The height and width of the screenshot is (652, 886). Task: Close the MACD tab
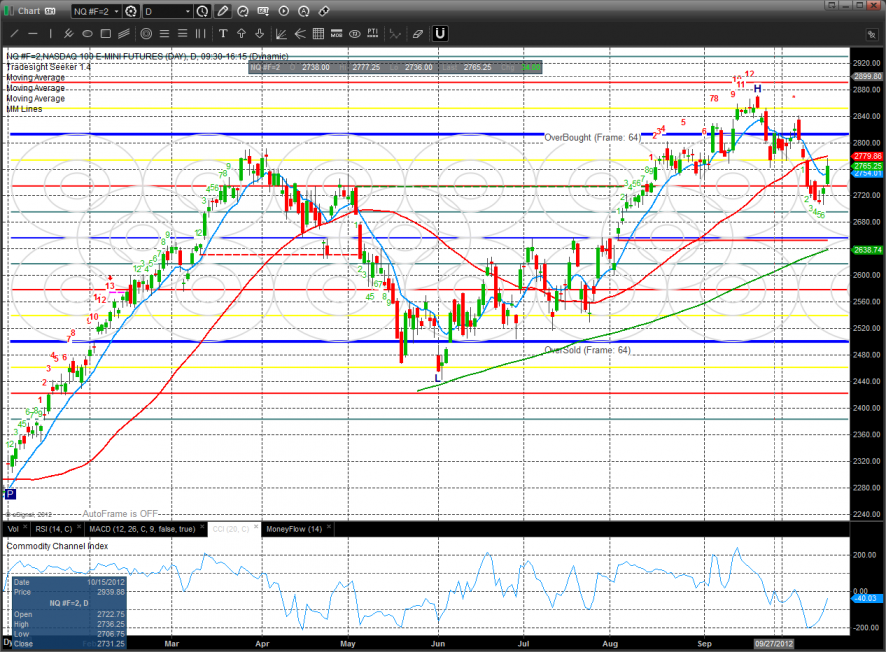coord(202,527)
